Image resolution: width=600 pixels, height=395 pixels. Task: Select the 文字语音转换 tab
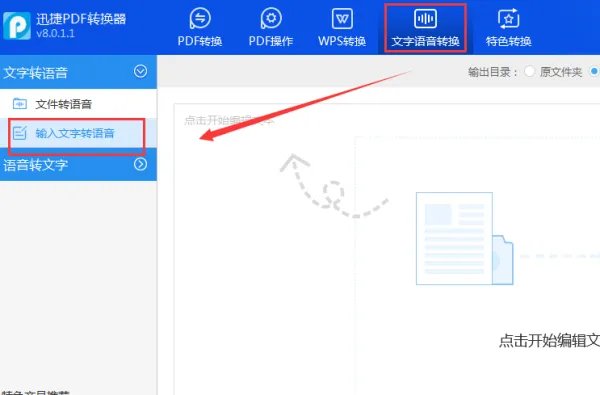point(425,28)
